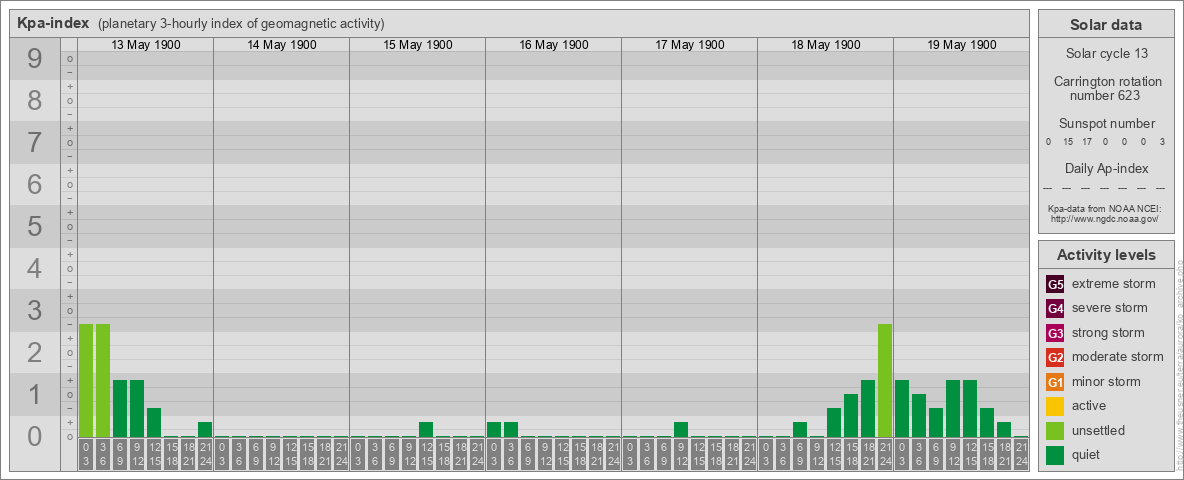
Task: Click the 17 May 9–12h small bar
Action: pyautogui.click(x=681, y=429)
